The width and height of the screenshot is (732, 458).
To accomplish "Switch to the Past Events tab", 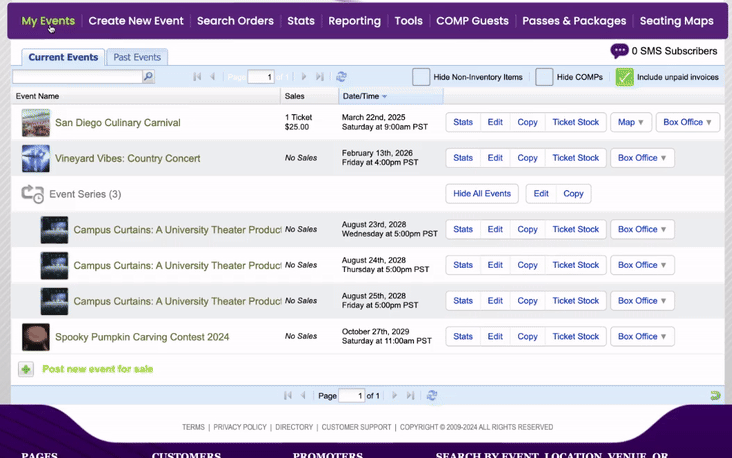I will click(136, 58).
